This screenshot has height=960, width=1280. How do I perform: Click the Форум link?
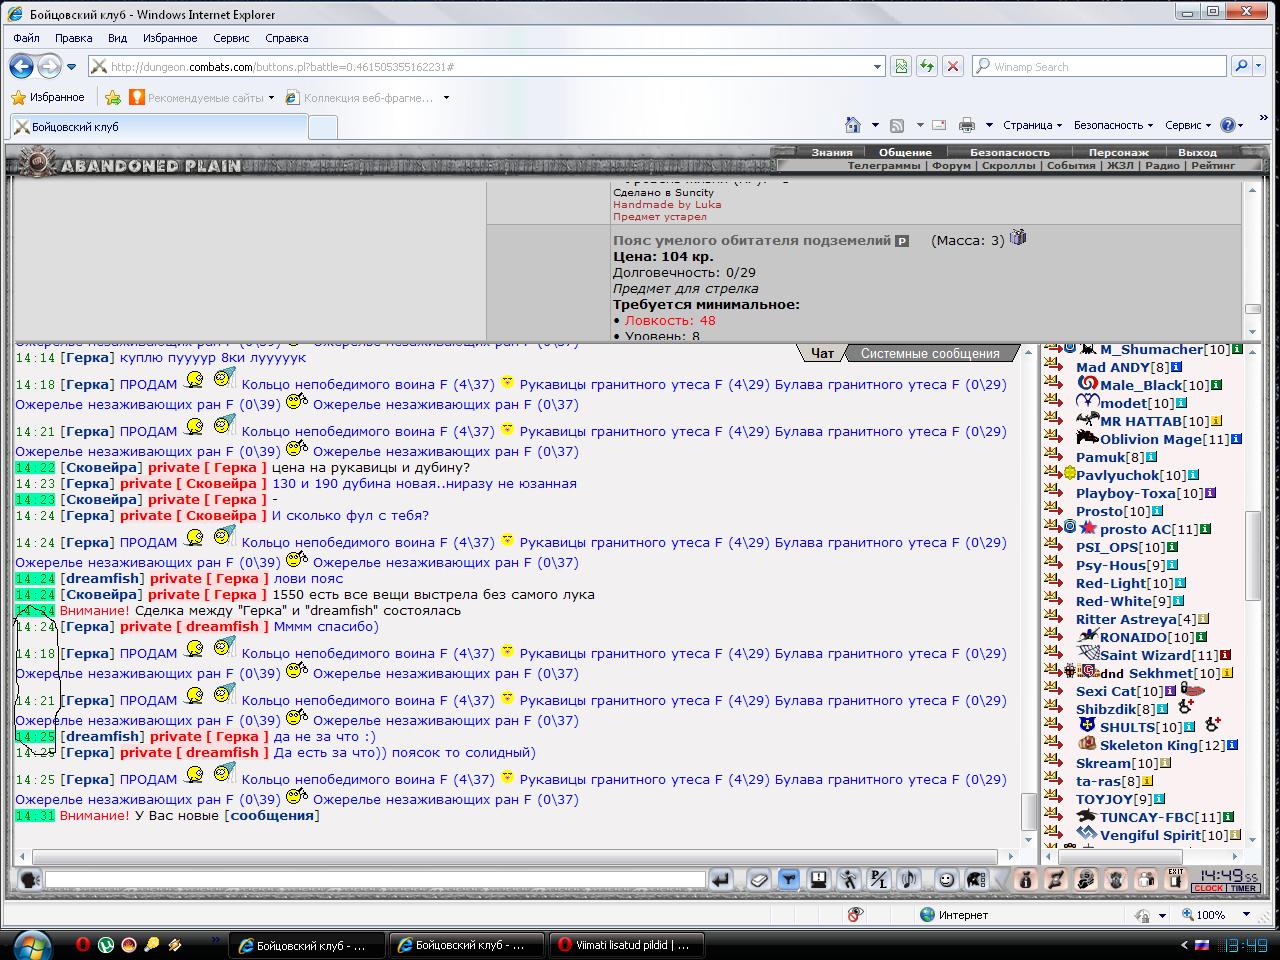point(951,166)
